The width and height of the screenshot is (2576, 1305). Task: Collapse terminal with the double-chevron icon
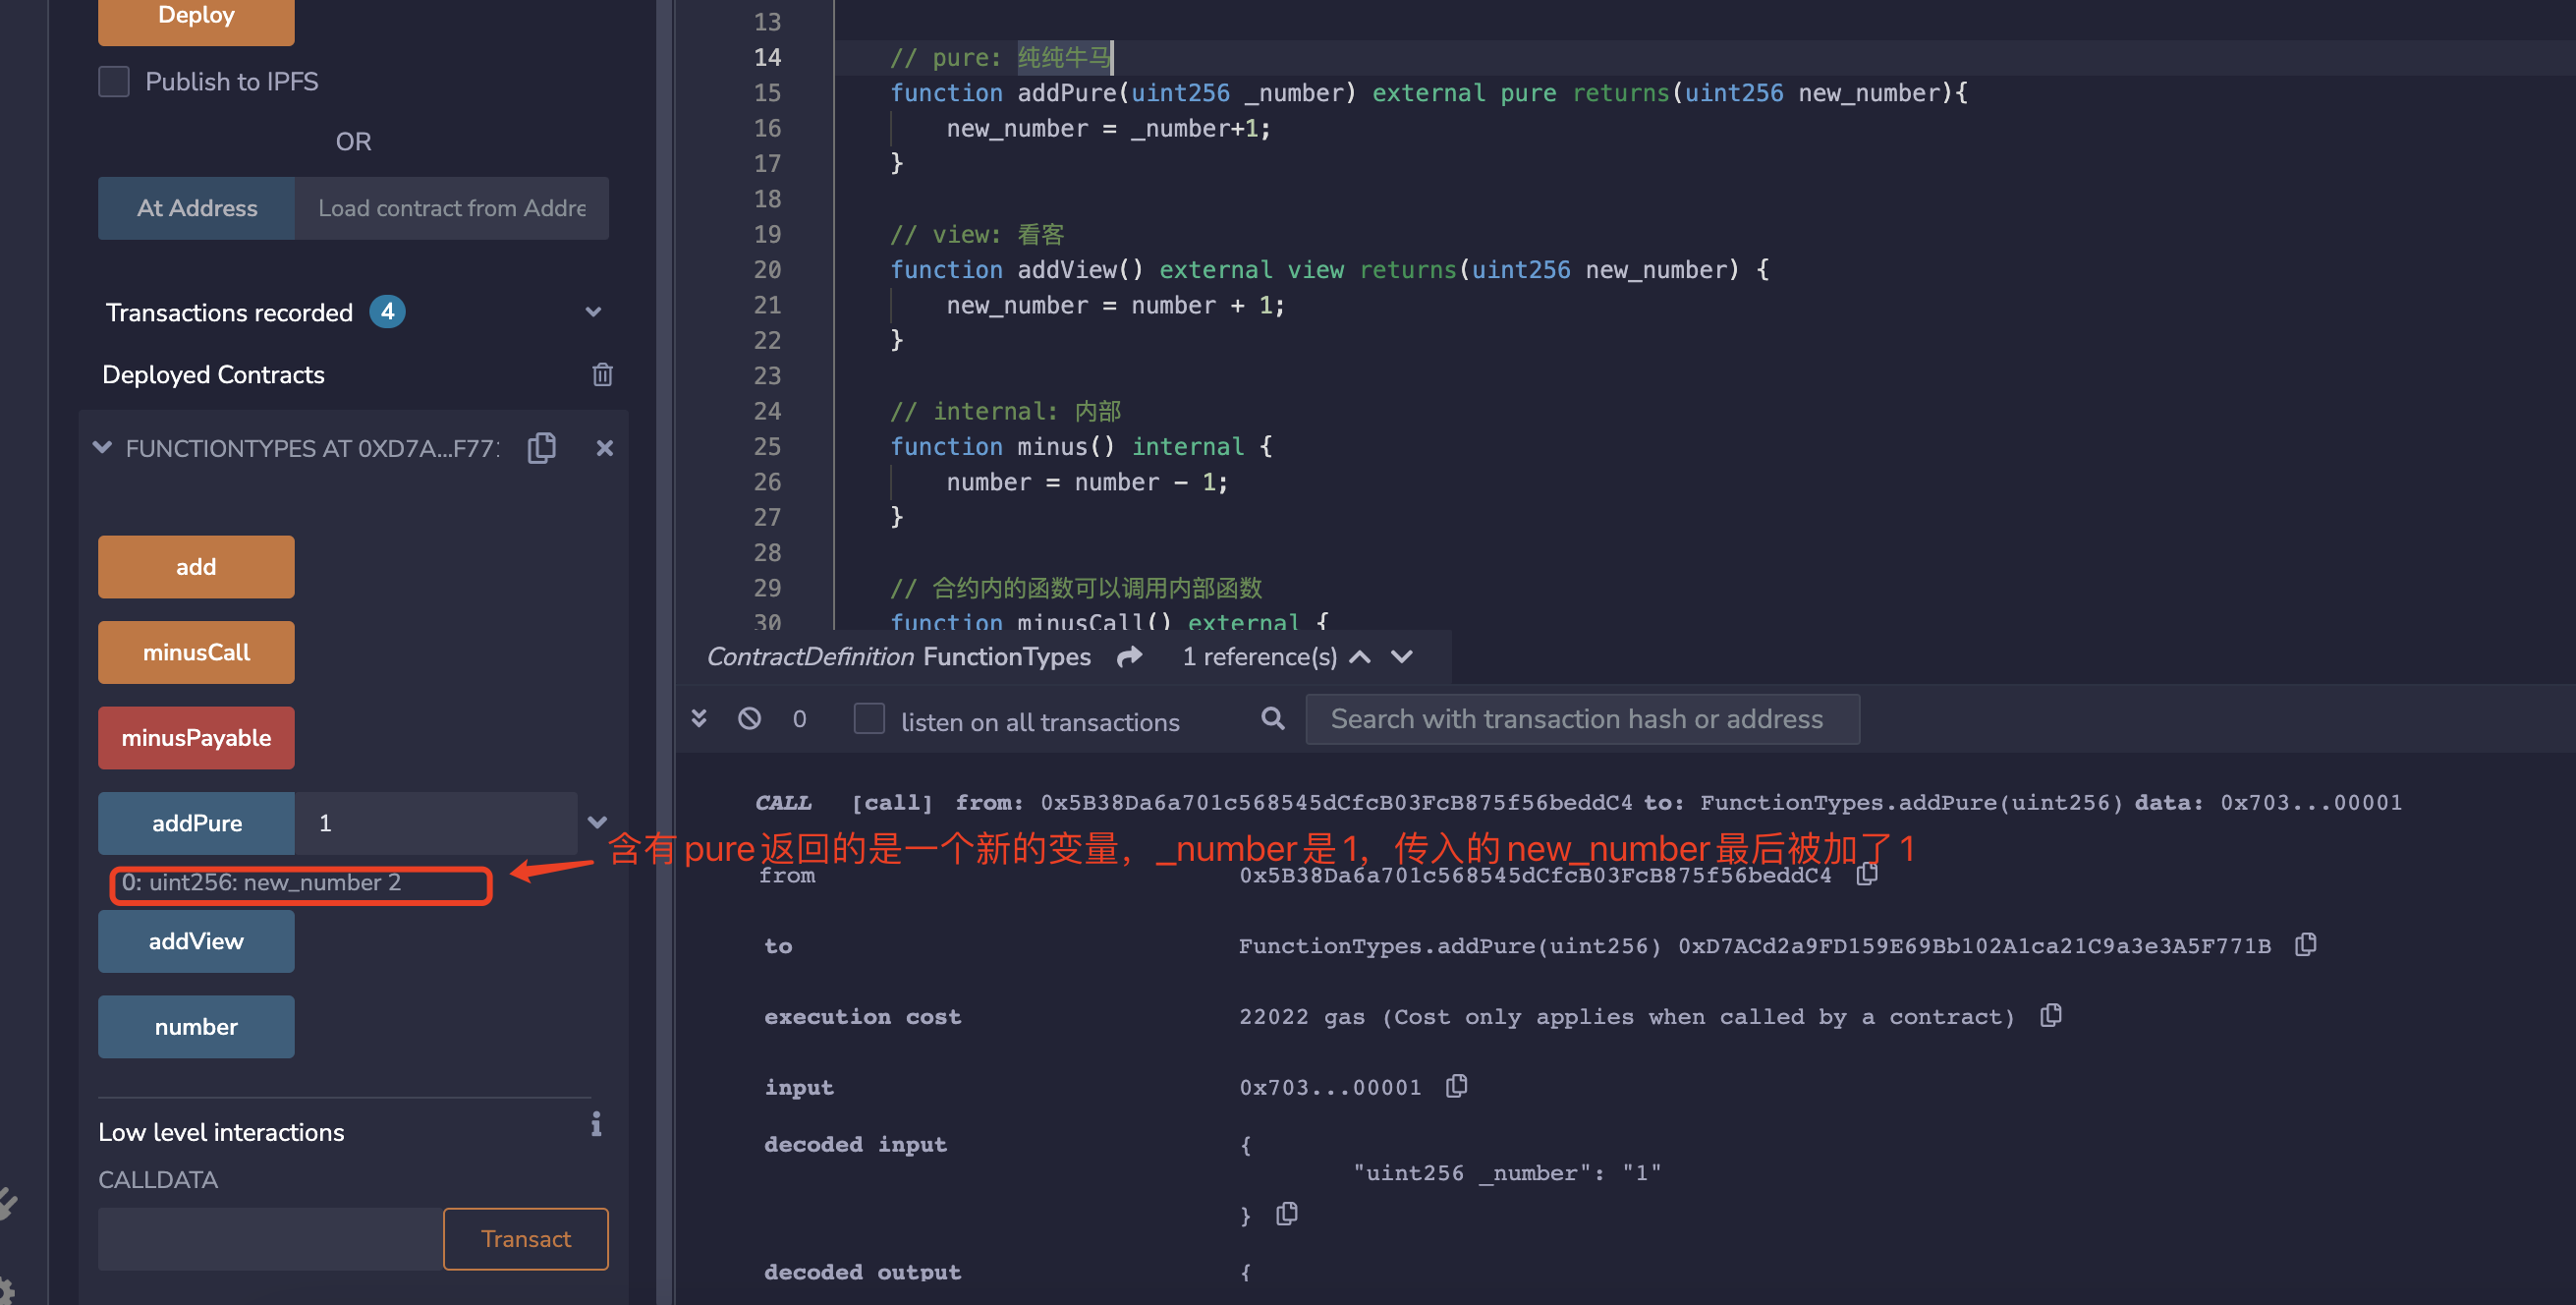pyautogui.click(x=699, y=718)
